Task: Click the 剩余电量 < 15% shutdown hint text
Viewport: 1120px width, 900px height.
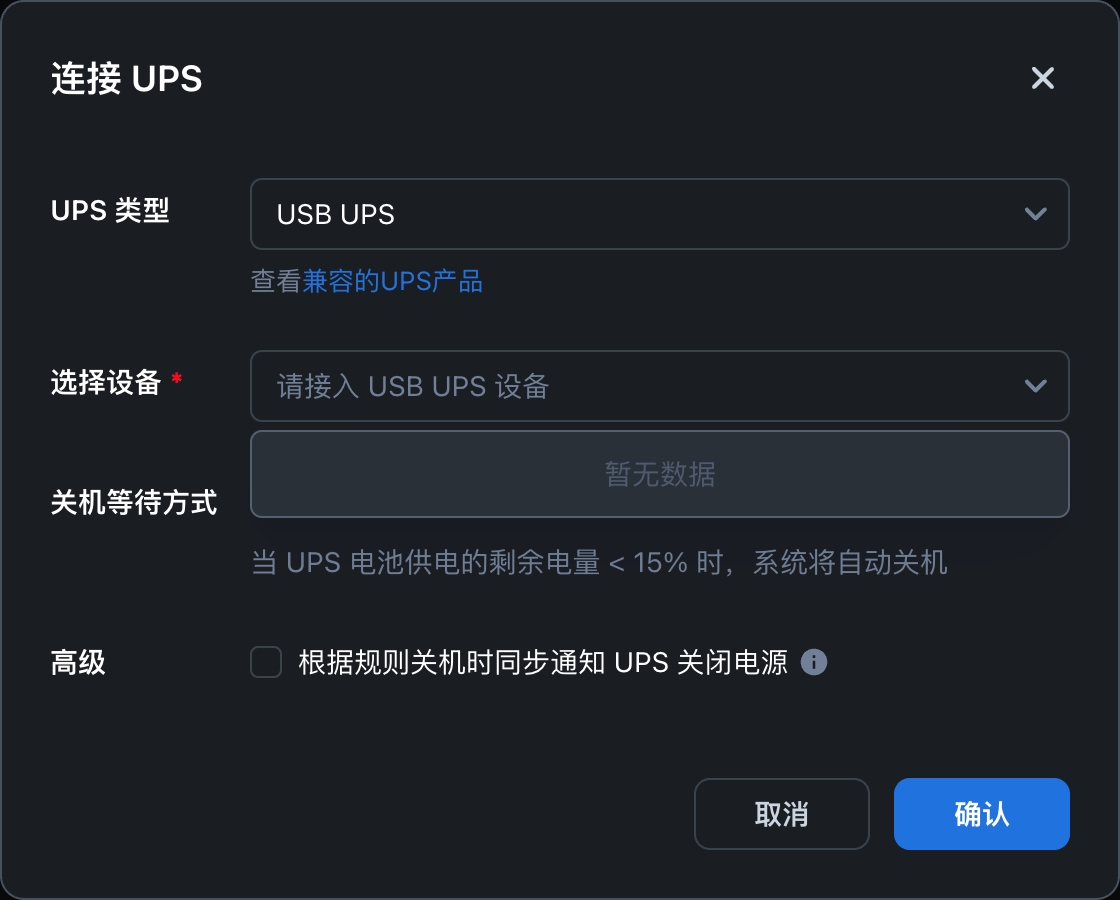Action: [599, 563]
